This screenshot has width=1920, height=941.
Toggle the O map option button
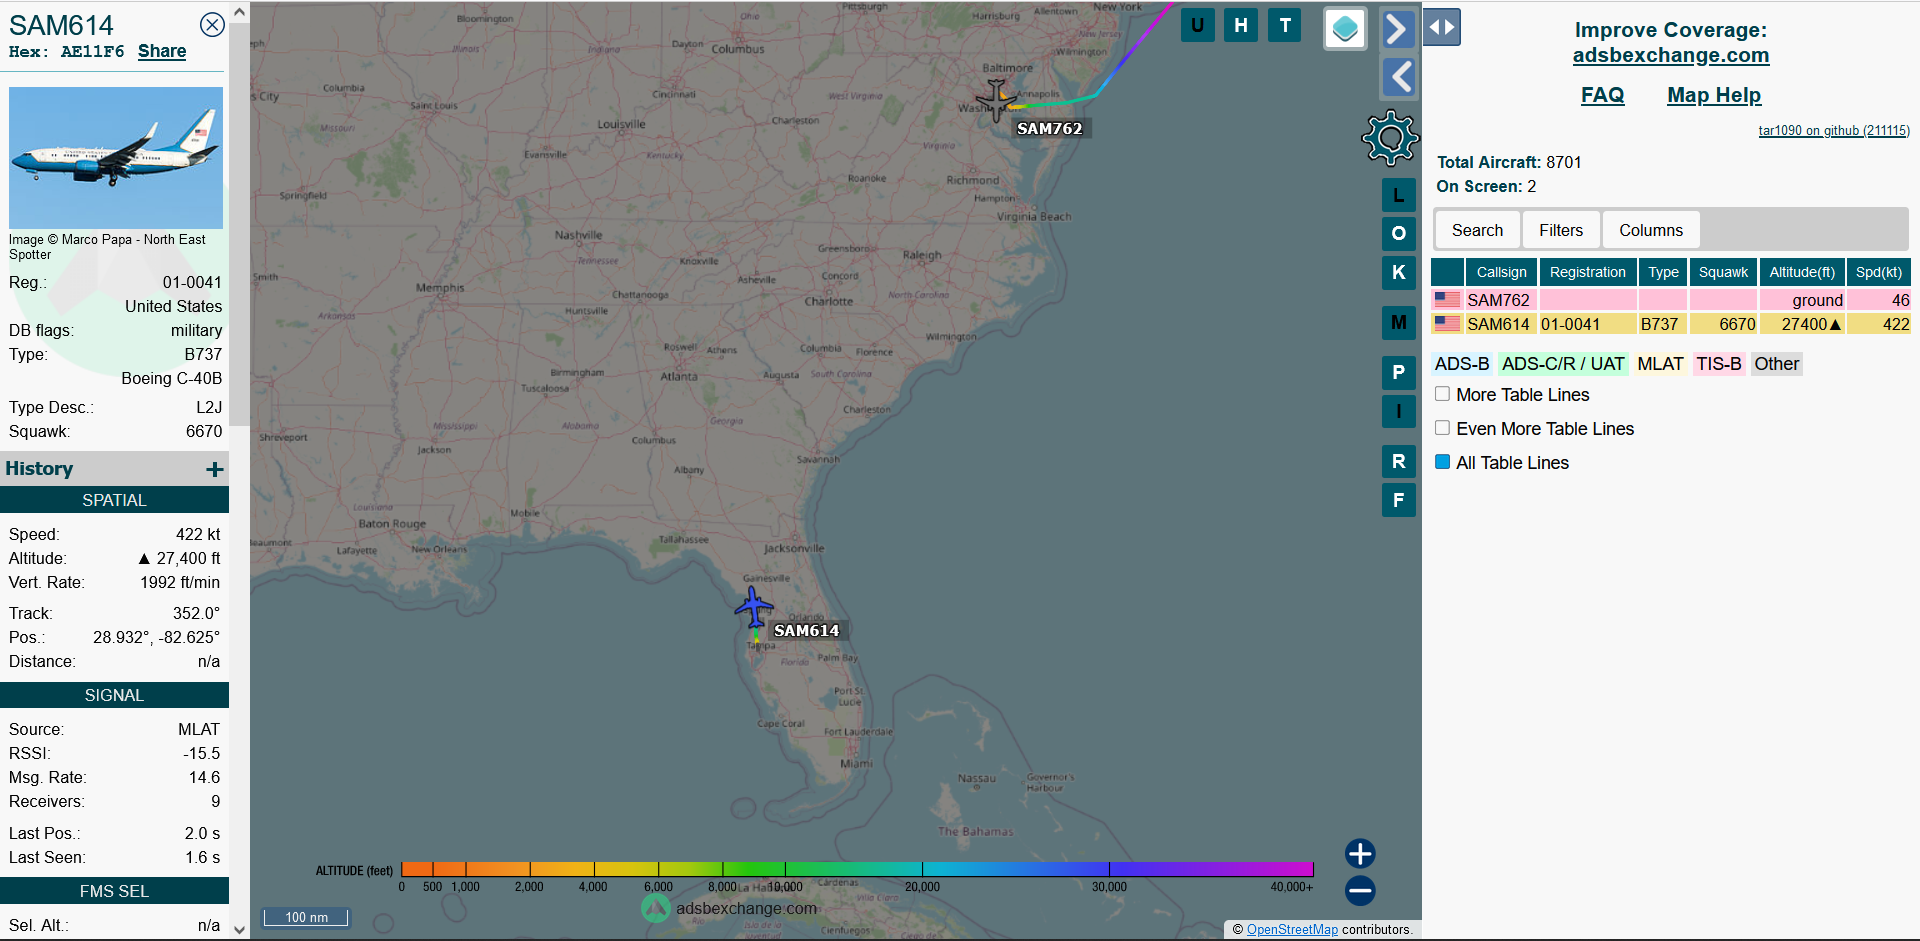[x=1399, y=233]
